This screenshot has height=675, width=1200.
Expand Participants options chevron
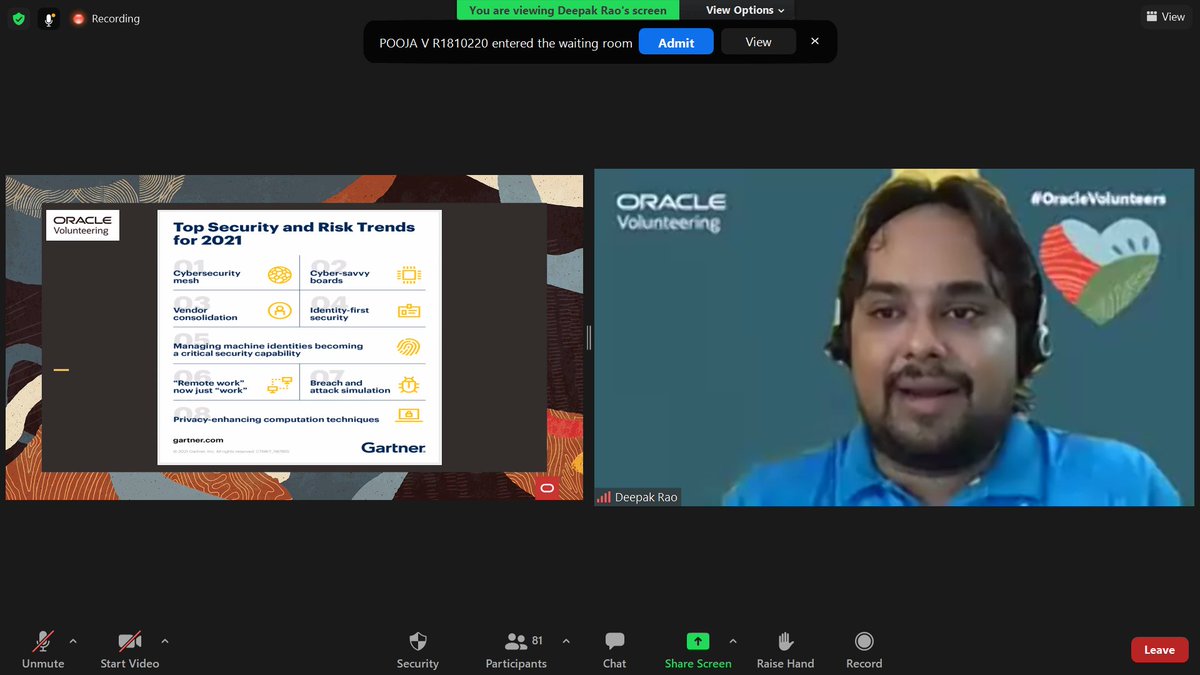pos(565,641)
